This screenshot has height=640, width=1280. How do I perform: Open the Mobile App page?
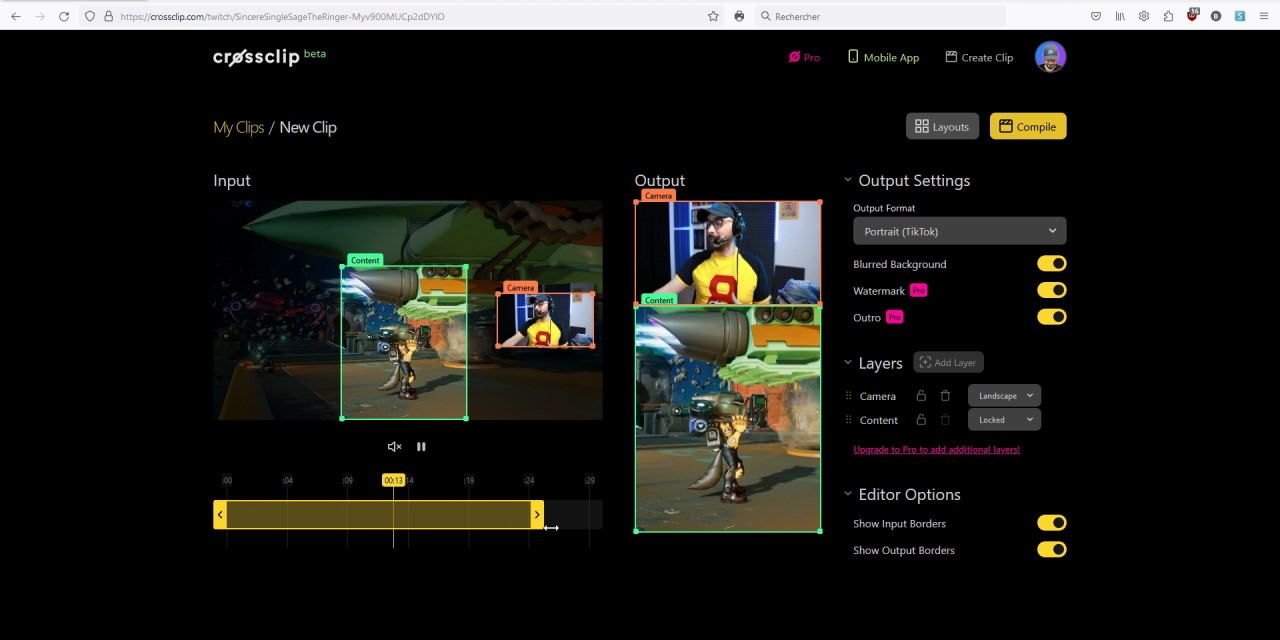pyautogui.click(x=883, y=58)
